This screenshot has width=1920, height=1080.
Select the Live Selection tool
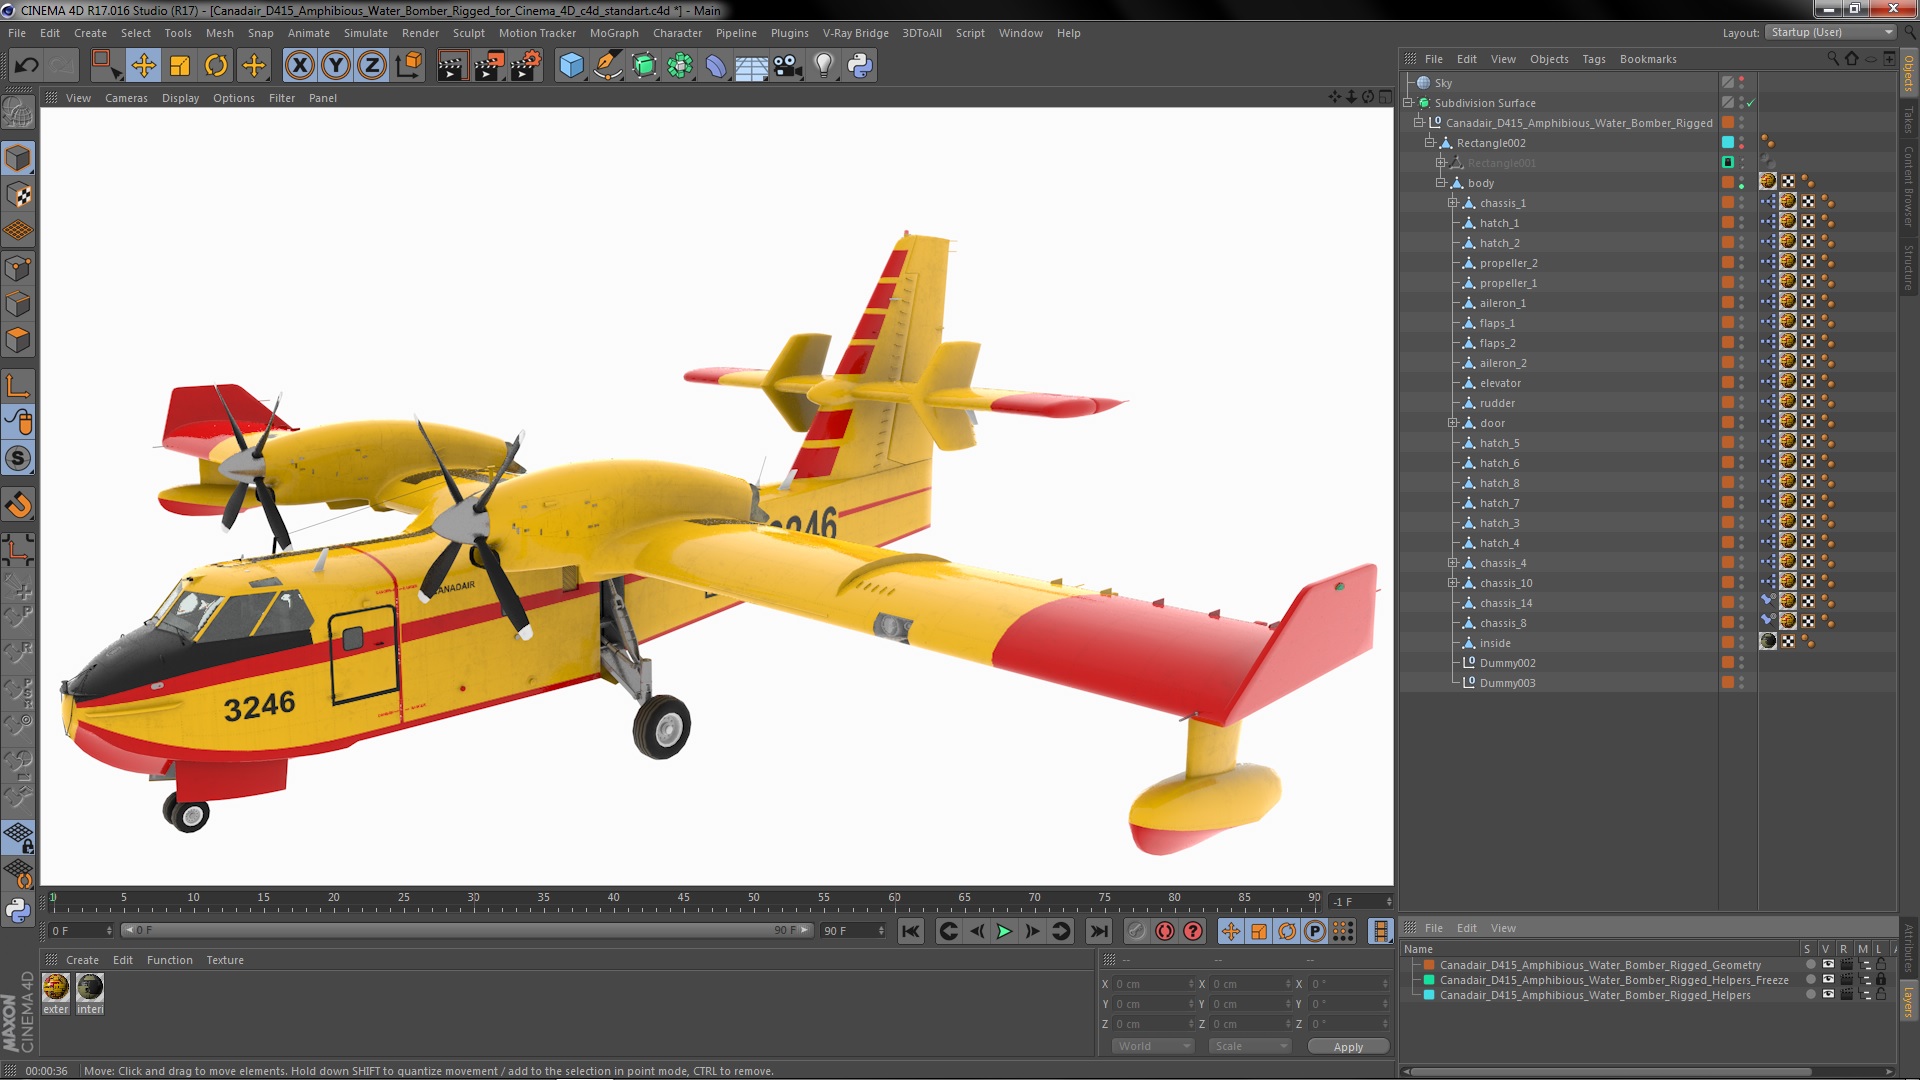pos(106,66)
